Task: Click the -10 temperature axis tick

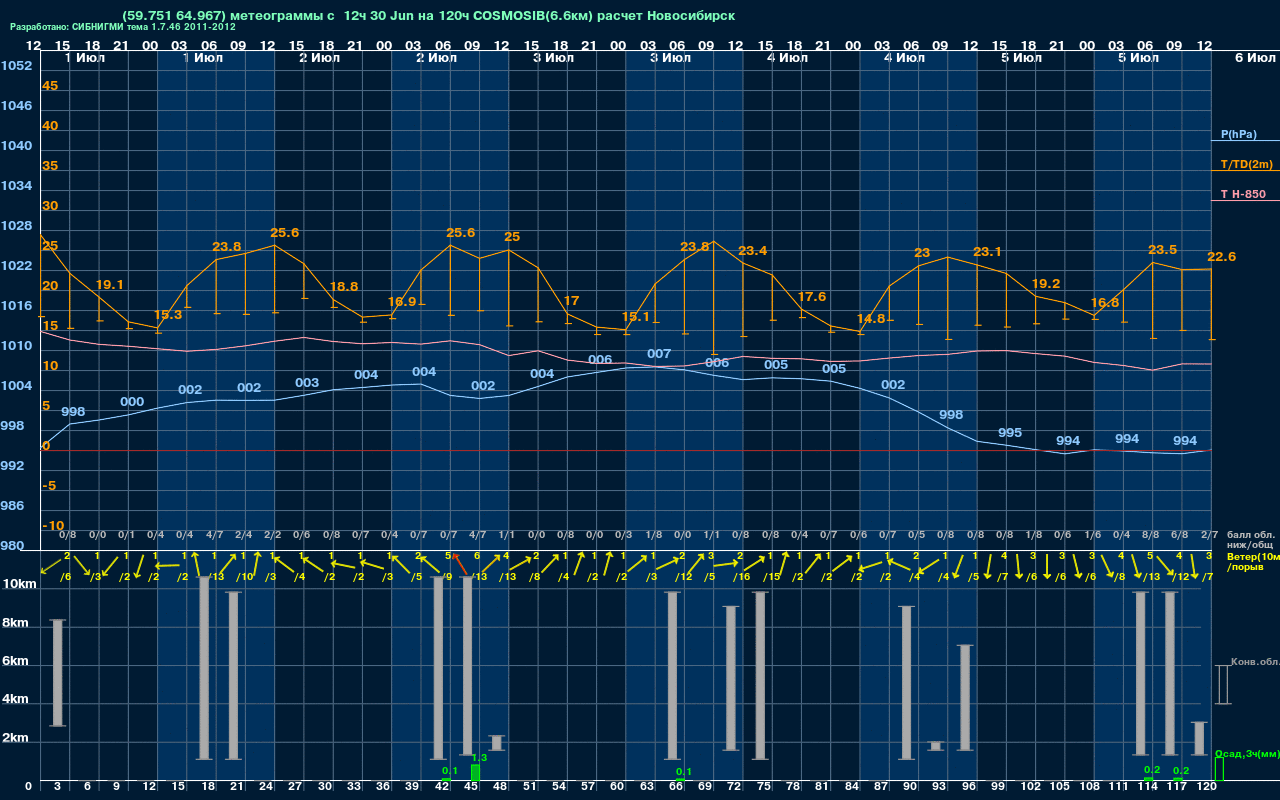Action: click(53, 526)
